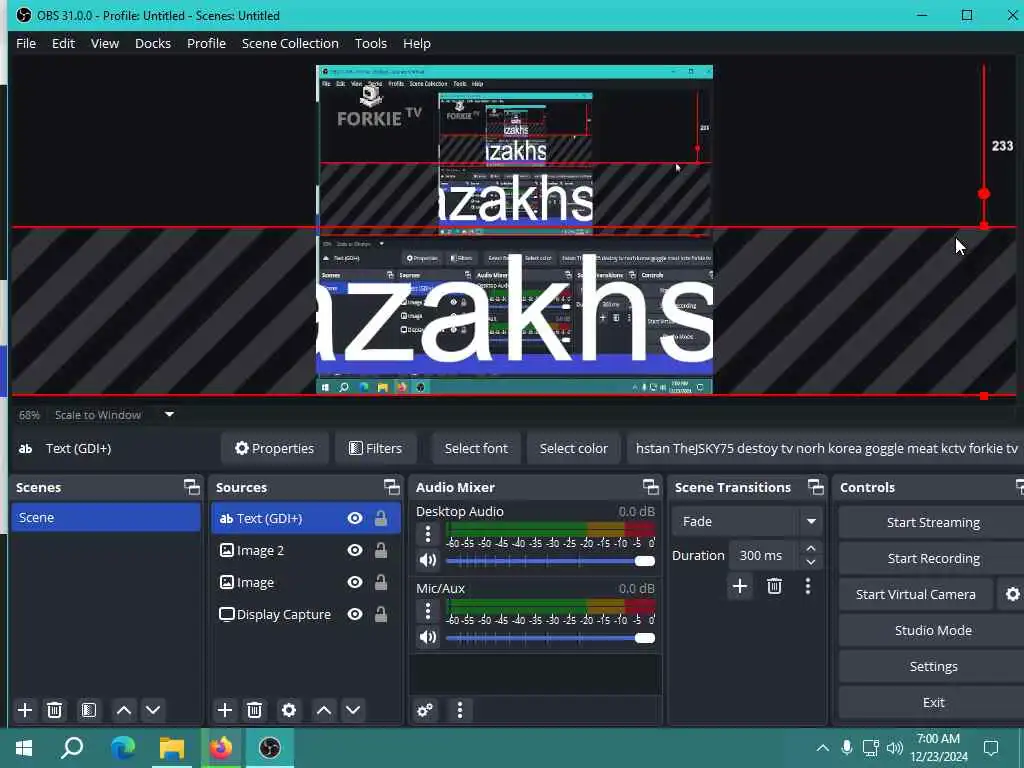
Task: Adjust Desktop Audio volume slider
Action: (x=550, y=561)
